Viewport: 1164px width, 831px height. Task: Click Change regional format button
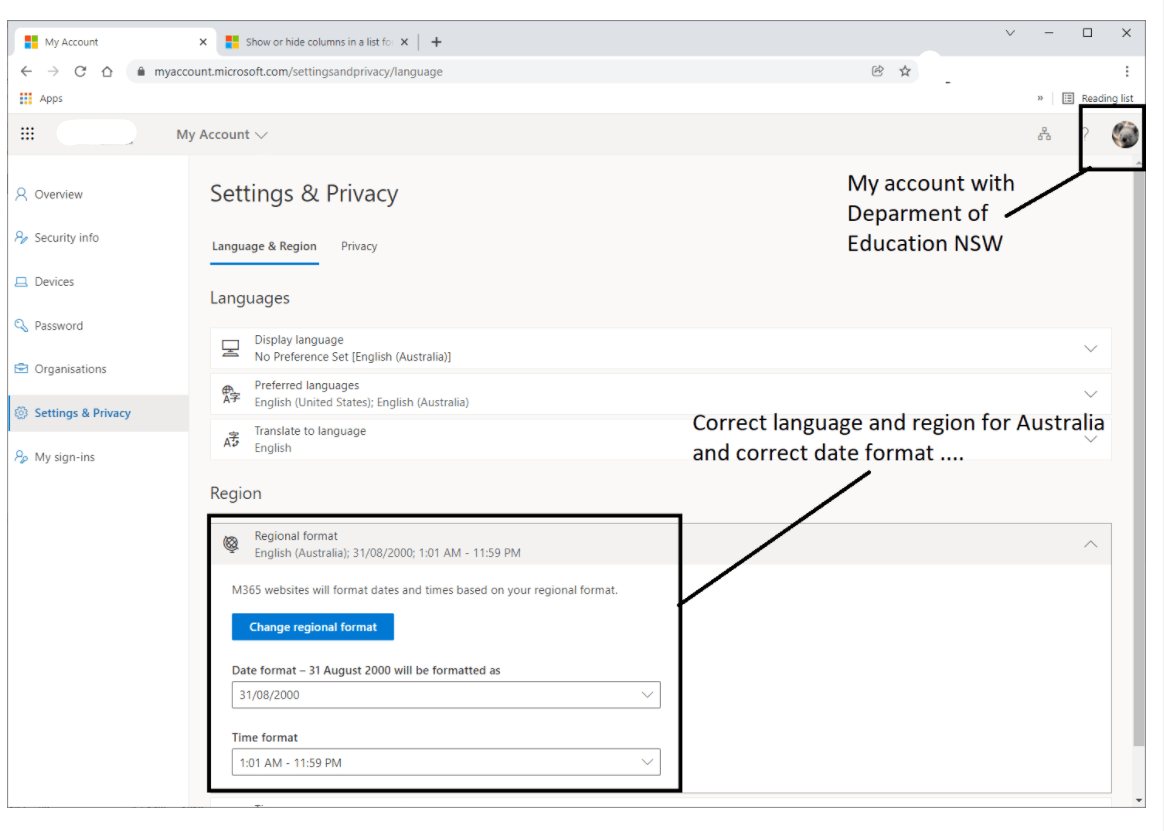pos(313,627)
